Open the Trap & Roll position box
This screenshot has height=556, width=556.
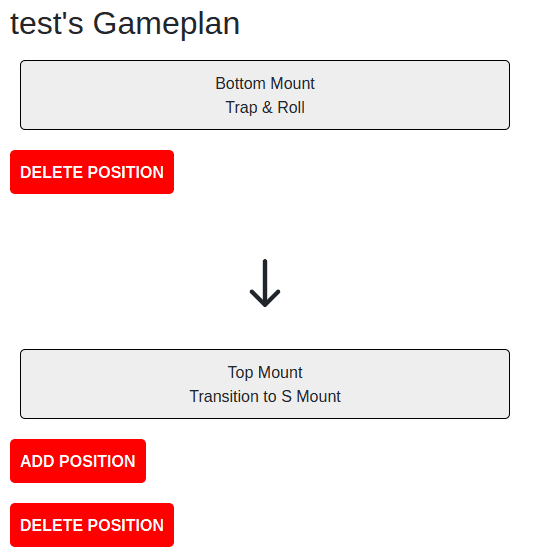265,95
